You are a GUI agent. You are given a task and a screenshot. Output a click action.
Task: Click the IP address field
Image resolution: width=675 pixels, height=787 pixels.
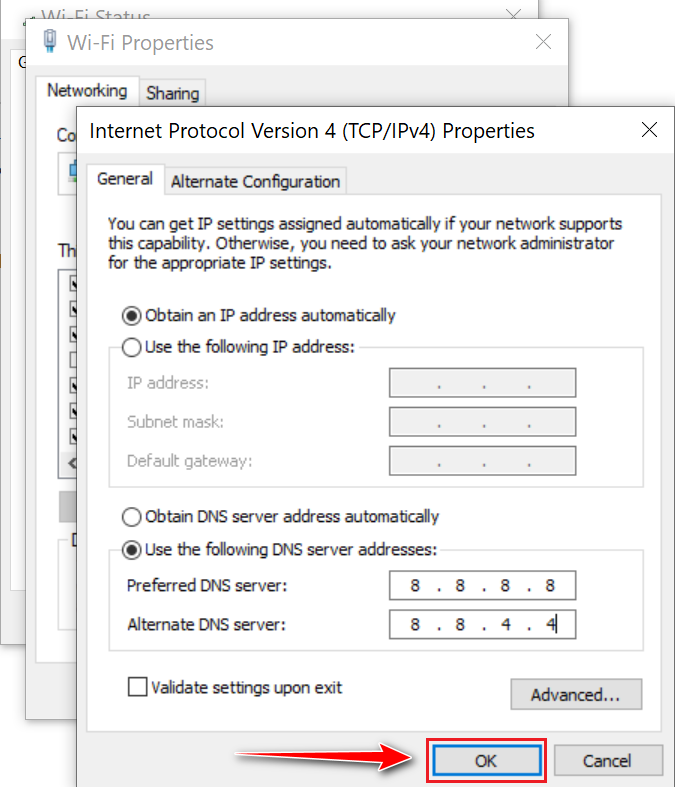pyautogui.click(x=482, y=383)
